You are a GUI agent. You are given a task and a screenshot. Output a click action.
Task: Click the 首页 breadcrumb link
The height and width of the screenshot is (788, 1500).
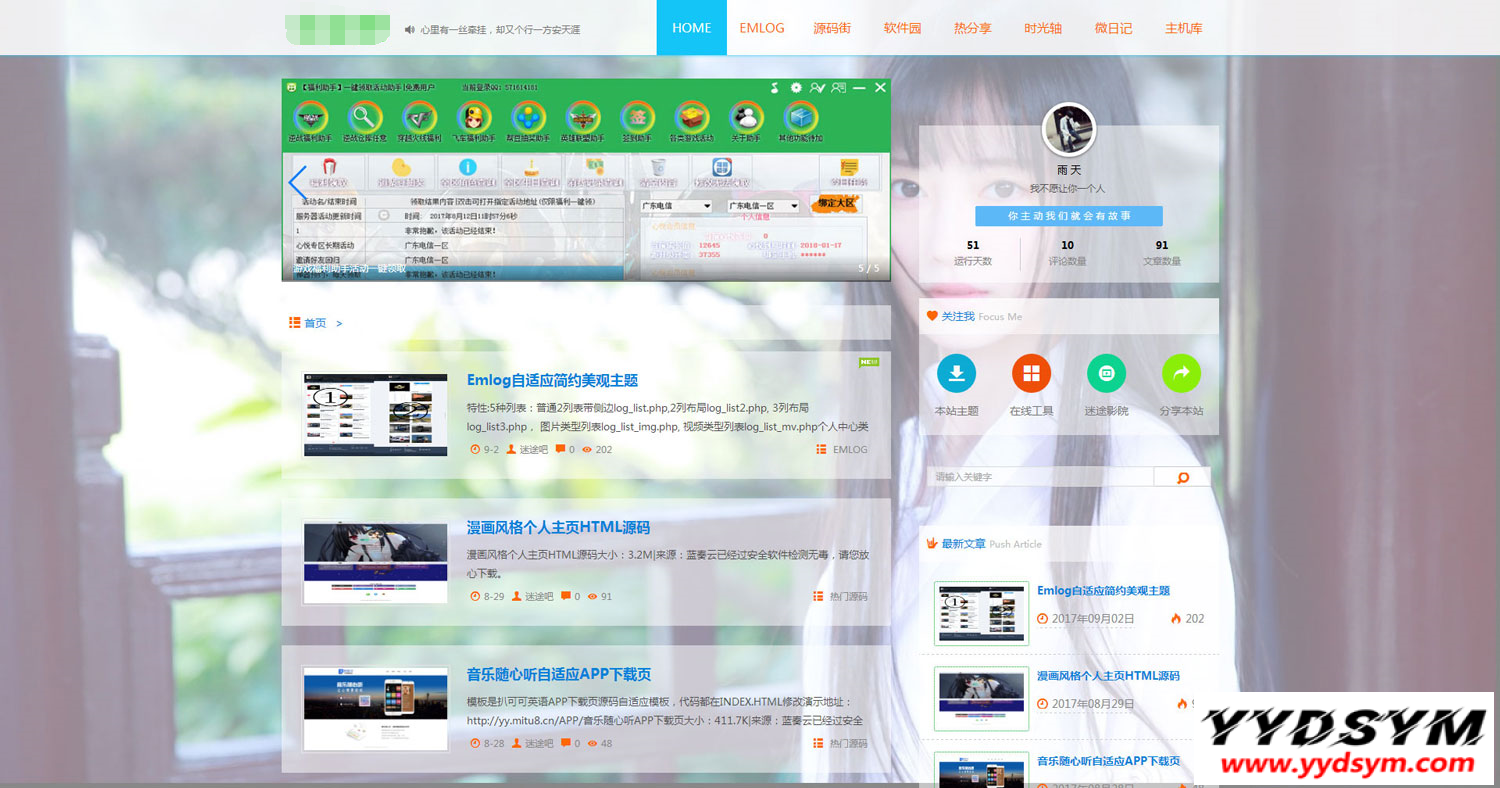315,323
